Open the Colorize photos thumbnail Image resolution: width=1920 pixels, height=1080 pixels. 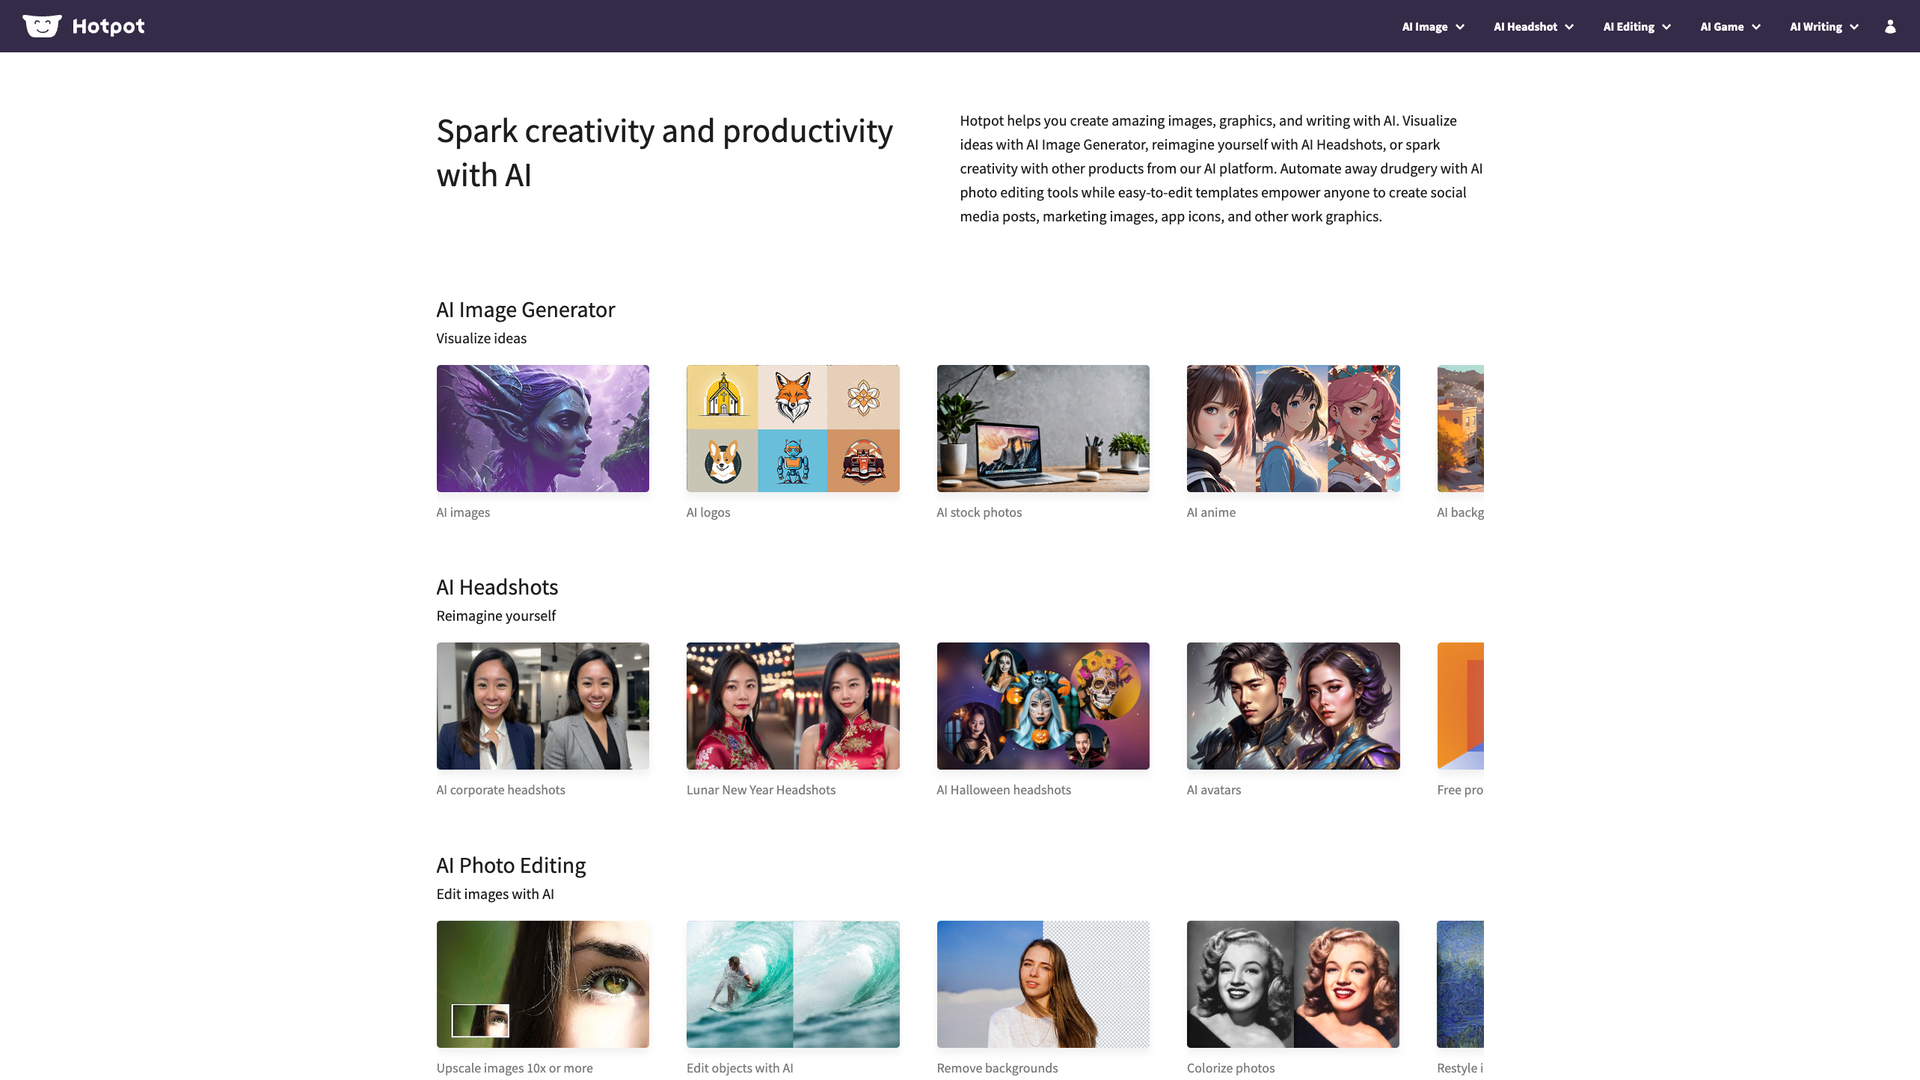click(x=1293, y=984)
